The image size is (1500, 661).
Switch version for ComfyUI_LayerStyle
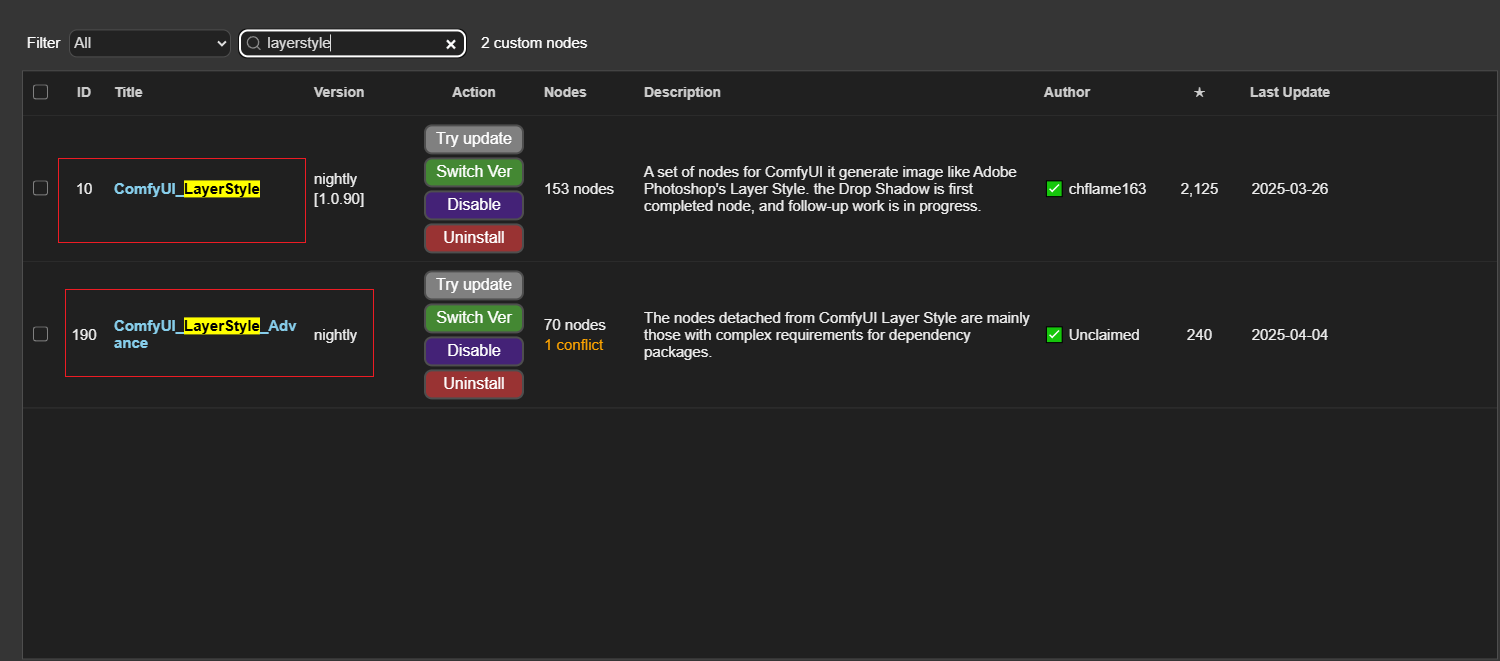pos(474,172)
